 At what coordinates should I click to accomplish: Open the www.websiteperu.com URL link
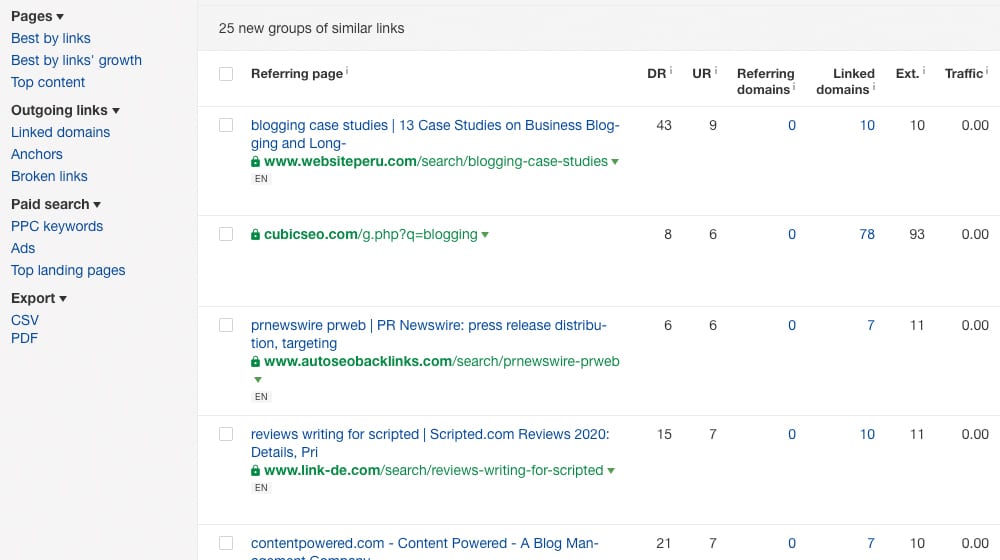(x=436, y=161)
